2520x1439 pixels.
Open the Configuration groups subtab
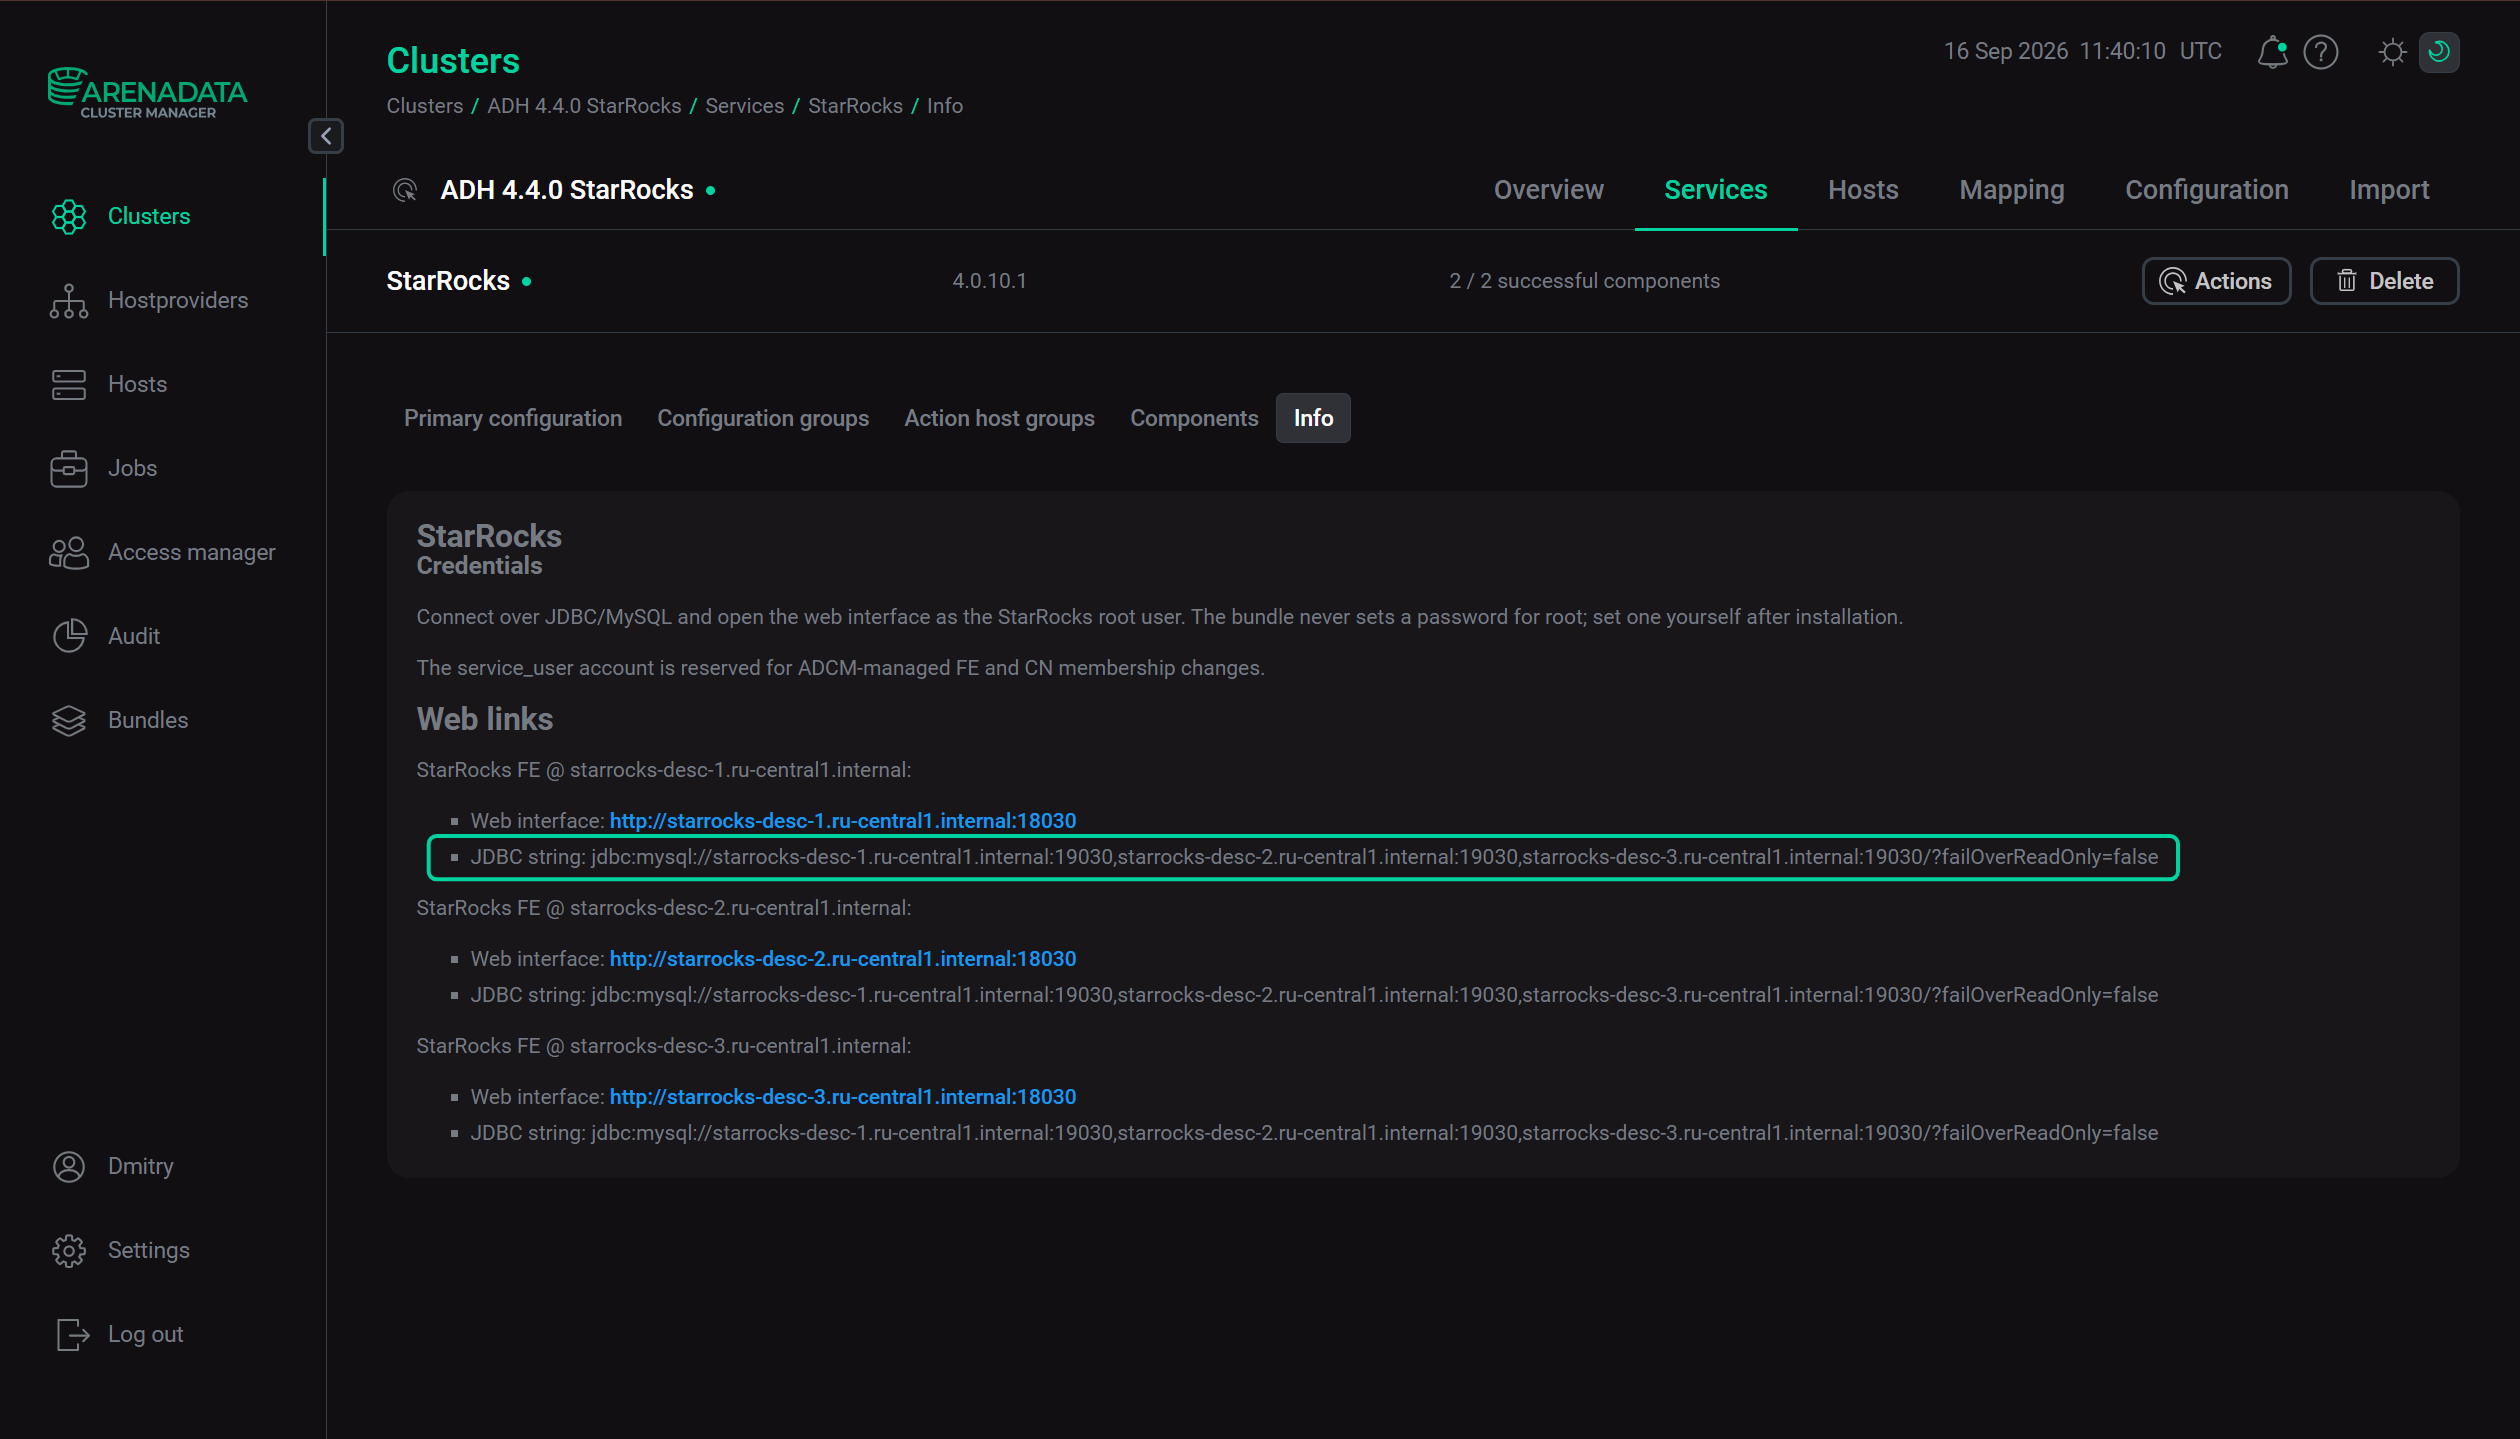763,418
